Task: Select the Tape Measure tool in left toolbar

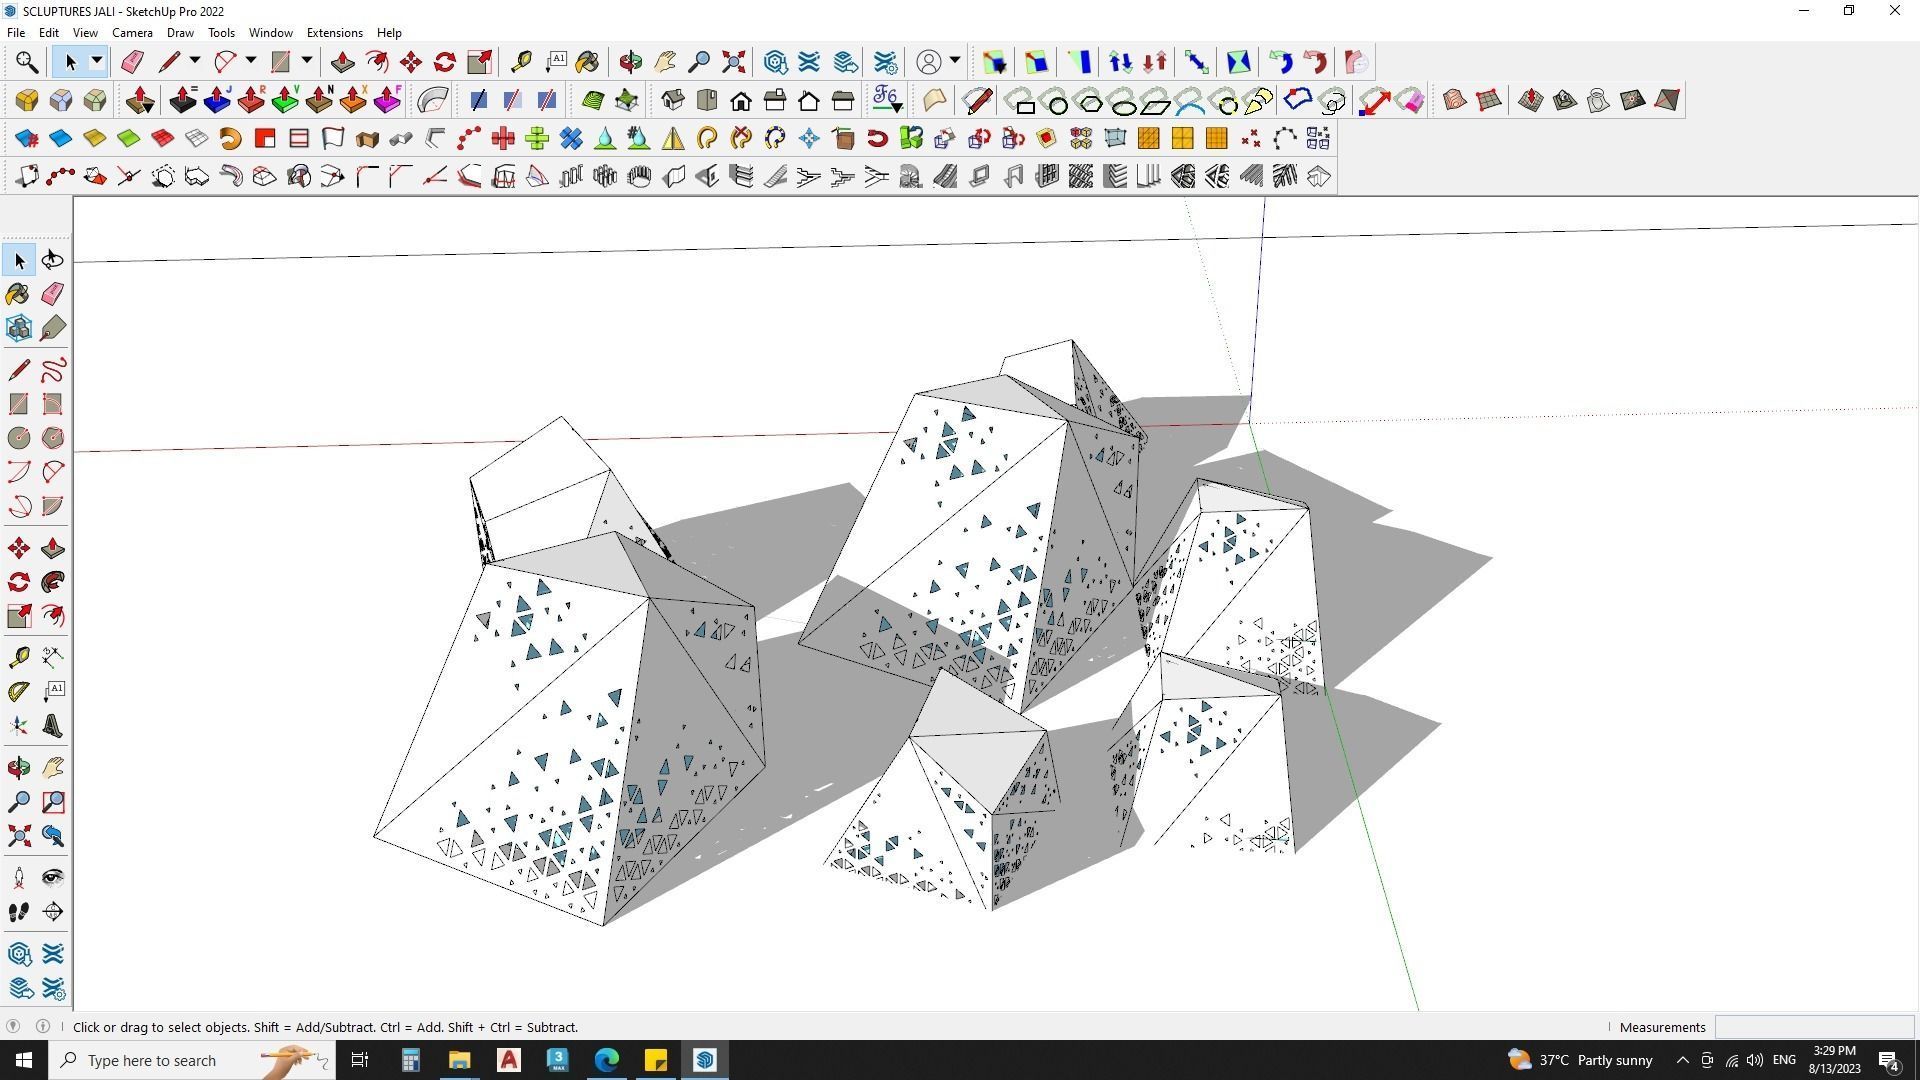Action: click(x=19, y=657)
